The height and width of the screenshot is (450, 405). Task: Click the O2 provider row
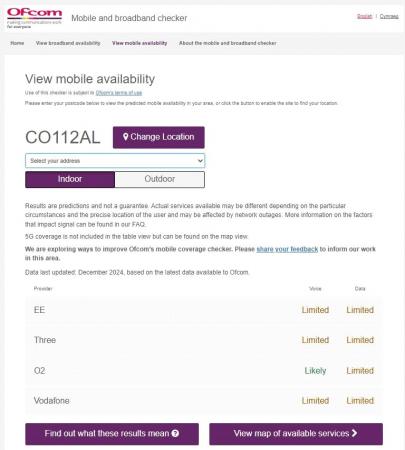[204, 371]
